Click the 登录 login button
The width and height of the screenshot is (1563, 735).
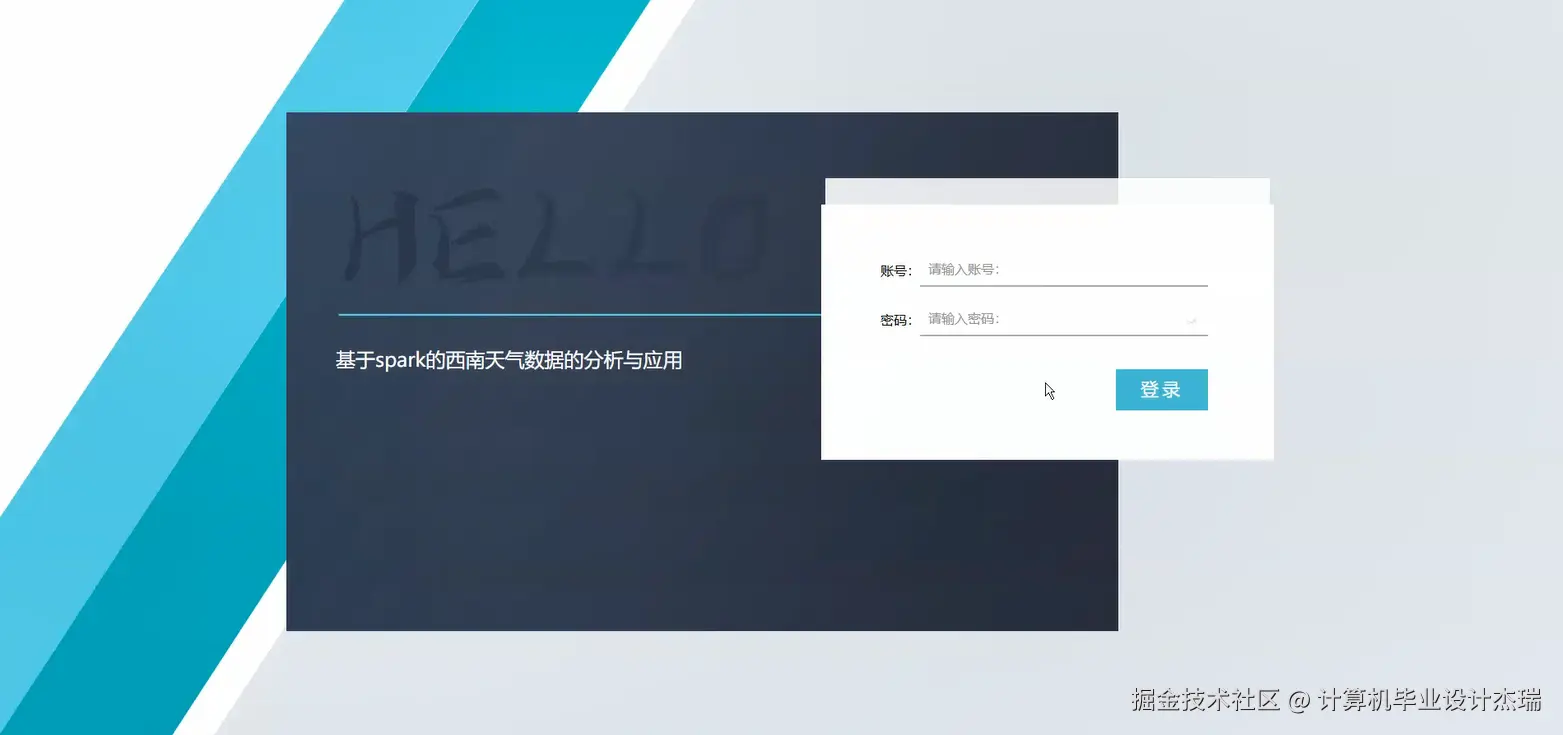pyautogui.click(x=1161, y=389)
